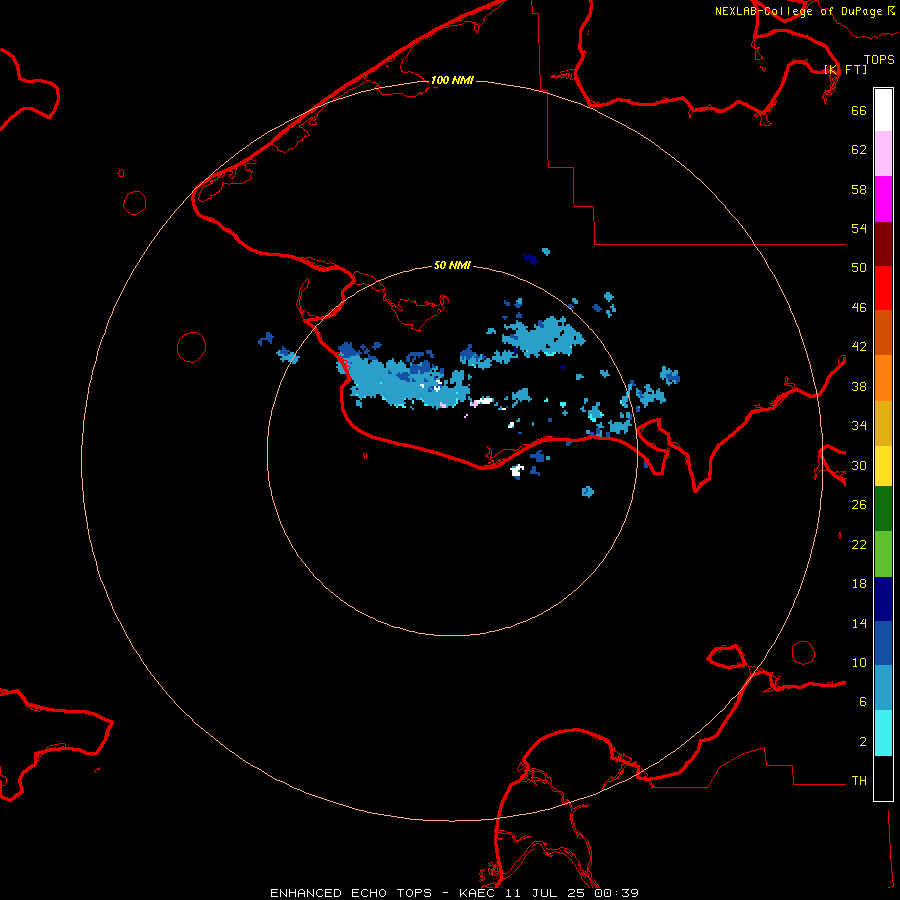Click the legend value 6
Screen dimensions: 900x900
pos(863,701)
